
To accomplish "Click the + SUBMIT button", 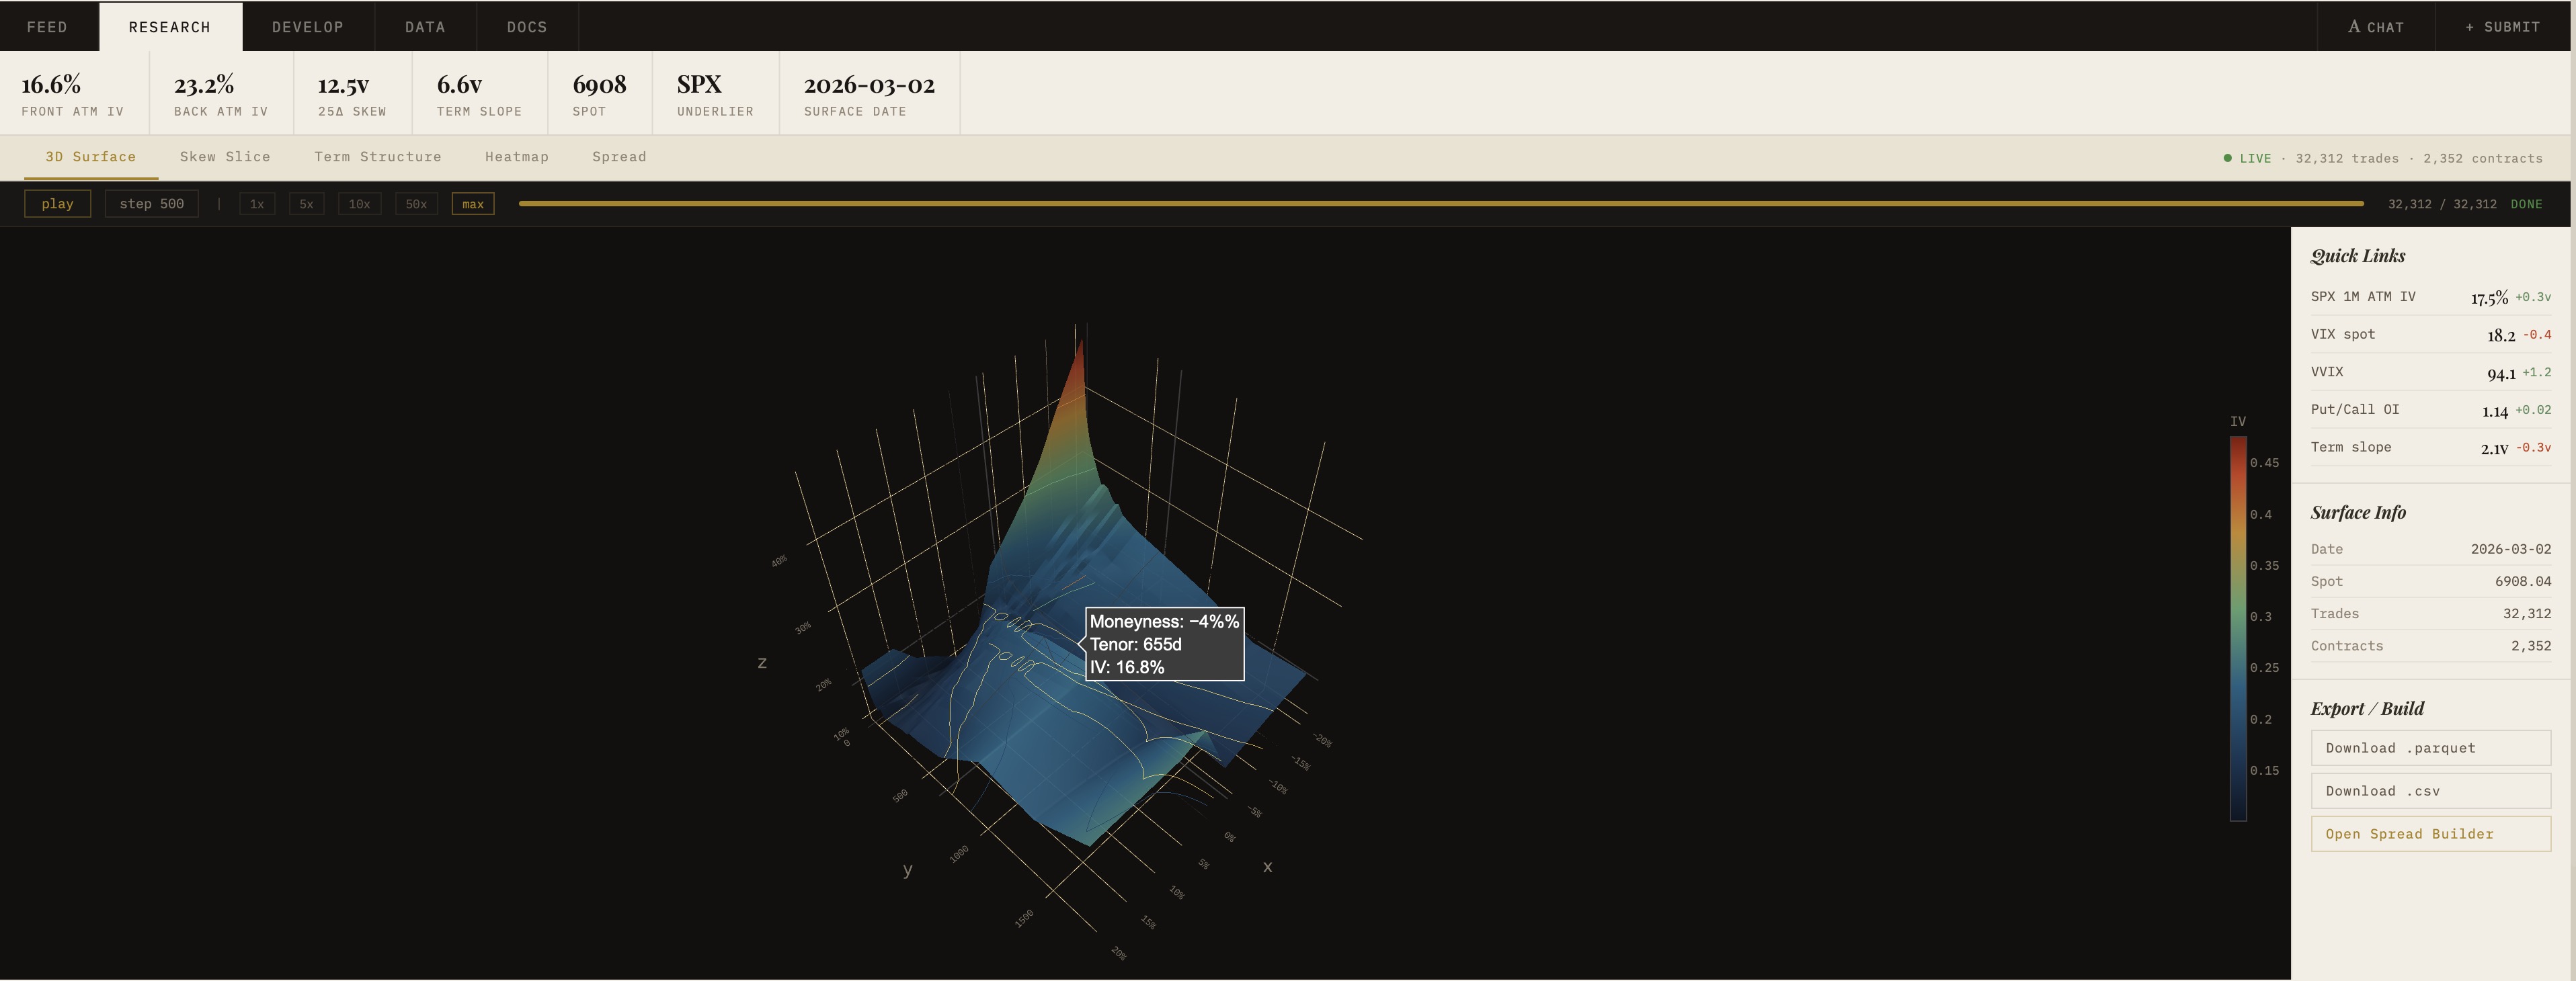I will click(2502, 27).
